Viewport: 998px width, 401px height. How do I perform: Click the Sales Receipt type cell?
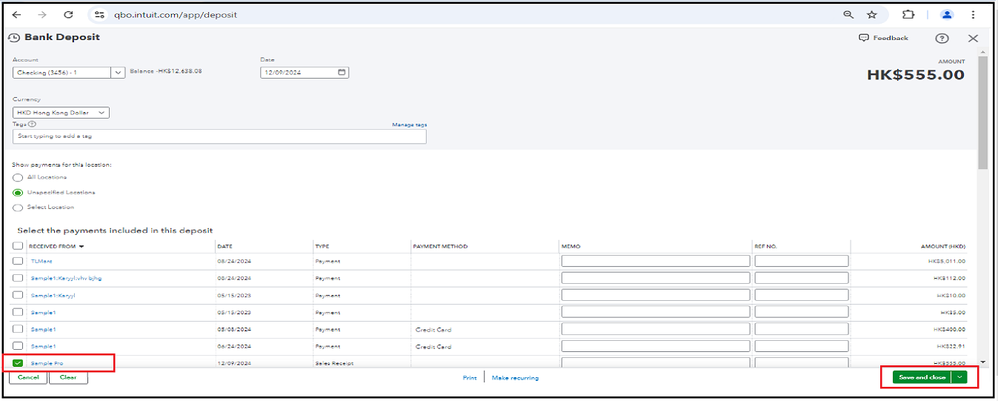(332, 363)
